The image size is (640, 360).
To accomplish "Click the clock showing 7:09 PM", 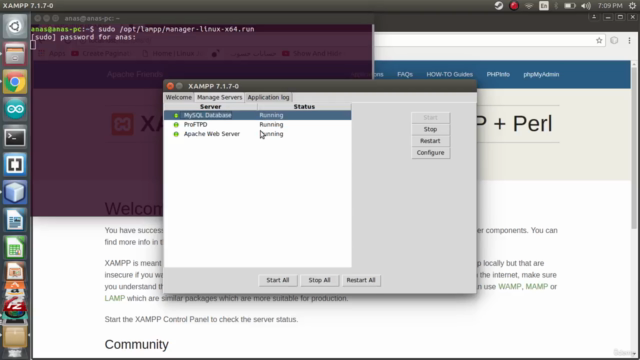I will point(610,6).
